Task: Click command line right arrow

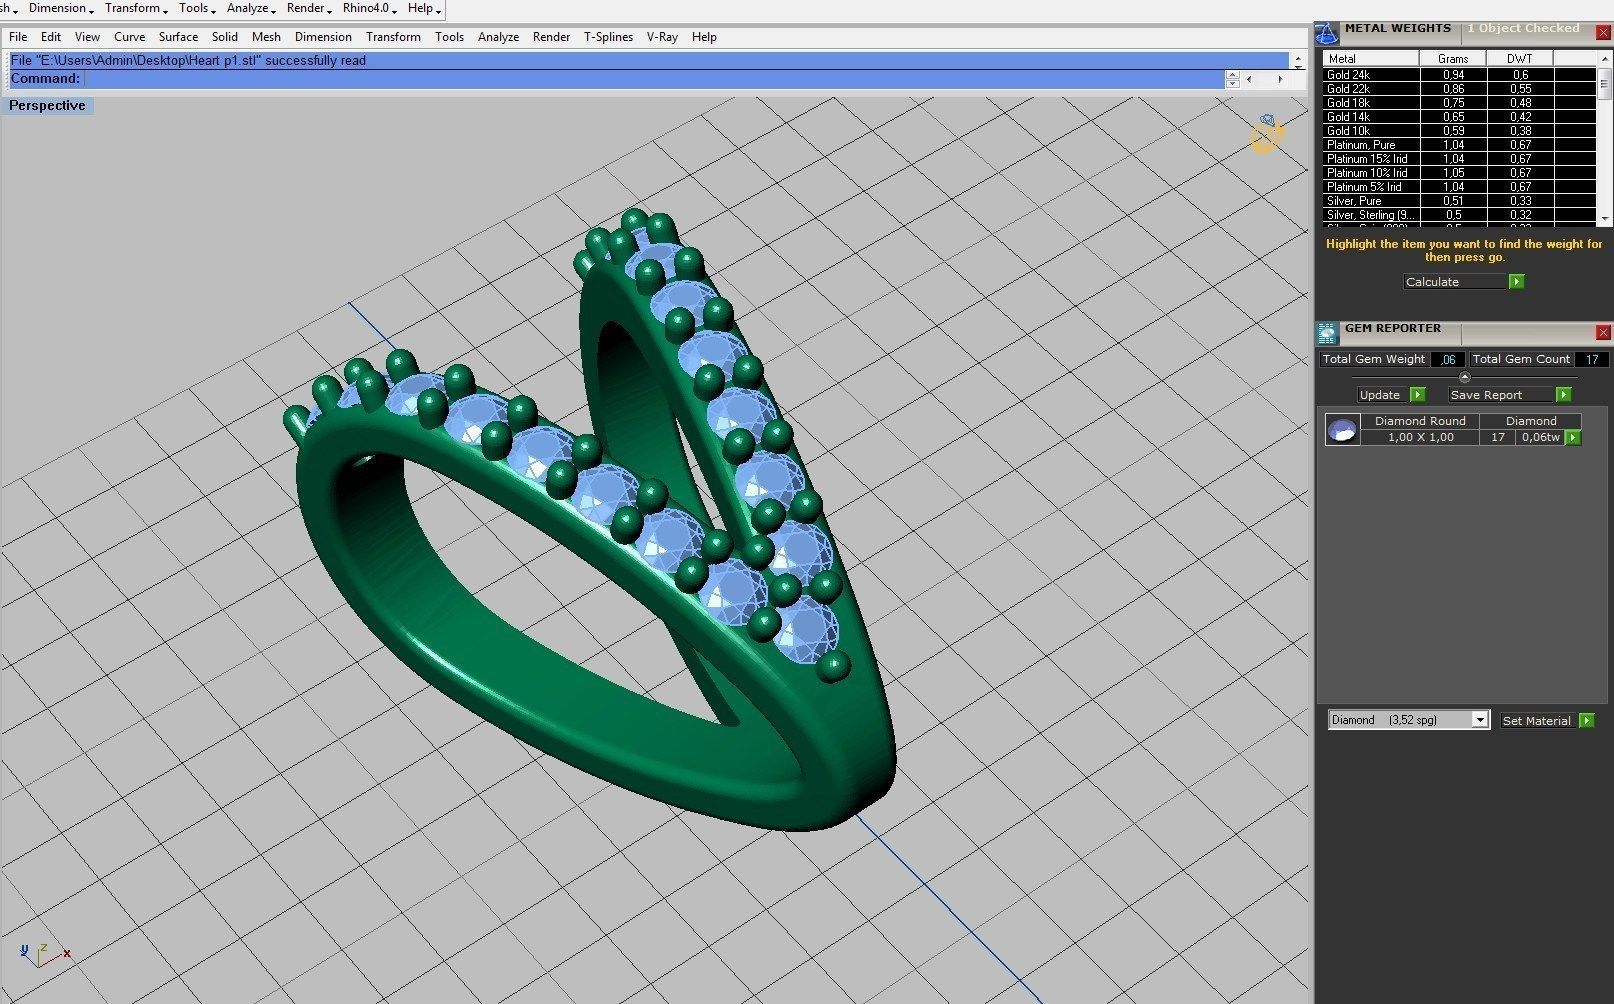Action: click(1280, 79)
